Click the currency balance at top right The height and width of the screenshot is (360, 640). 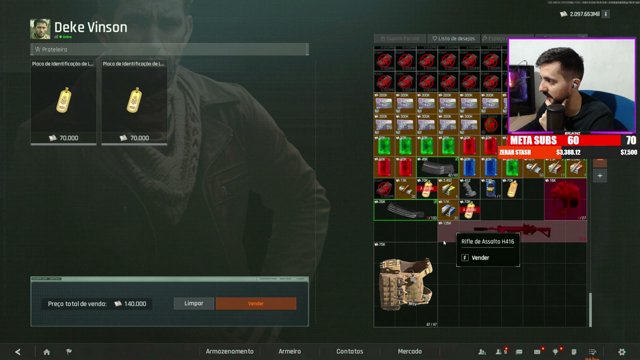pyautogui.click(x=580, y=14)
